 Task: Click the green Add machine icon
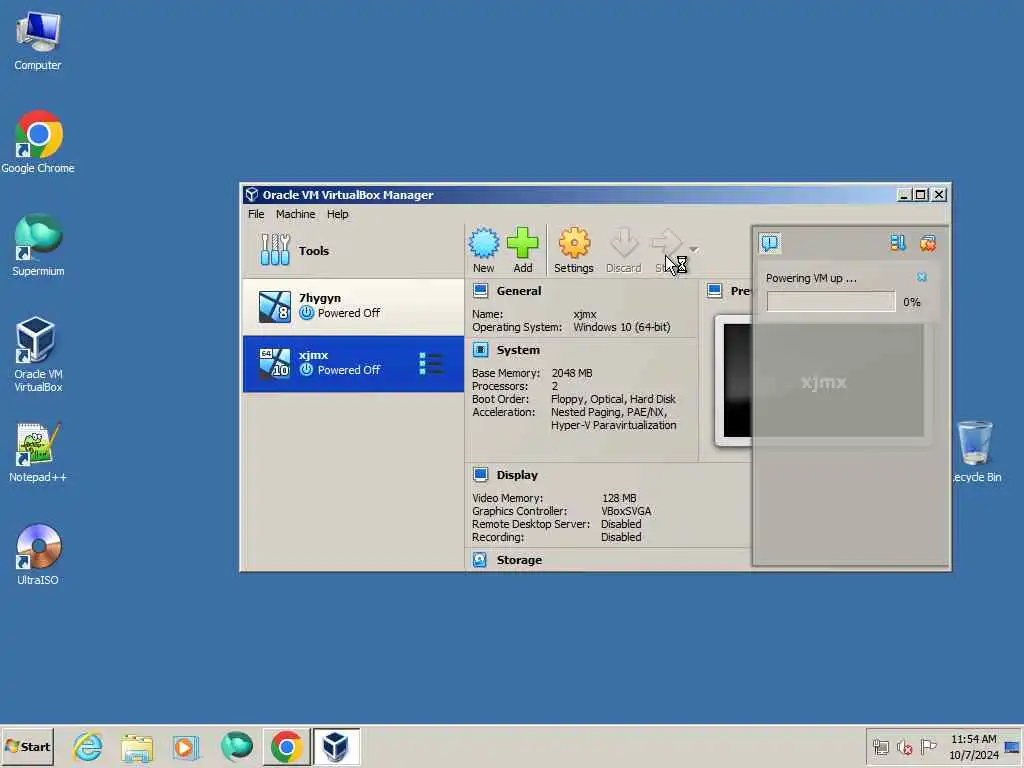tap(522, 250)
